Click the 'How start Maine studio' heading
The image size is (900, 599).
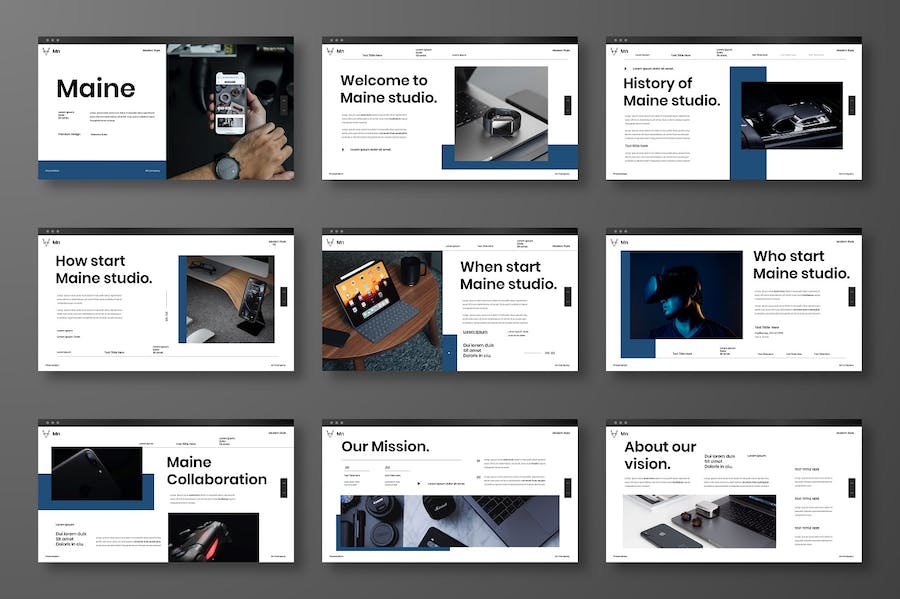click(x=104, y=269)
